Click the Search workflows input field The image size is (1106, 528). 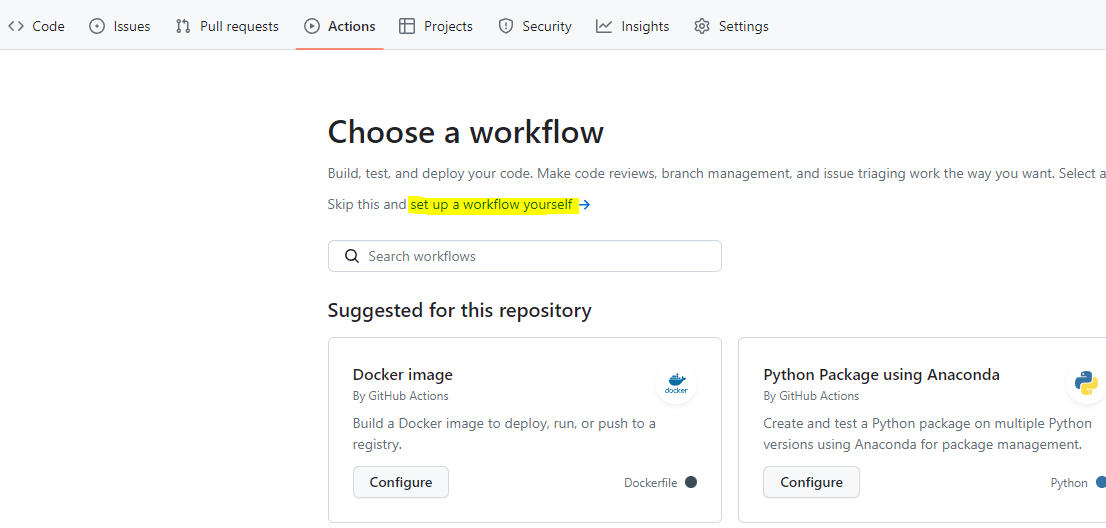click(525, 256)
